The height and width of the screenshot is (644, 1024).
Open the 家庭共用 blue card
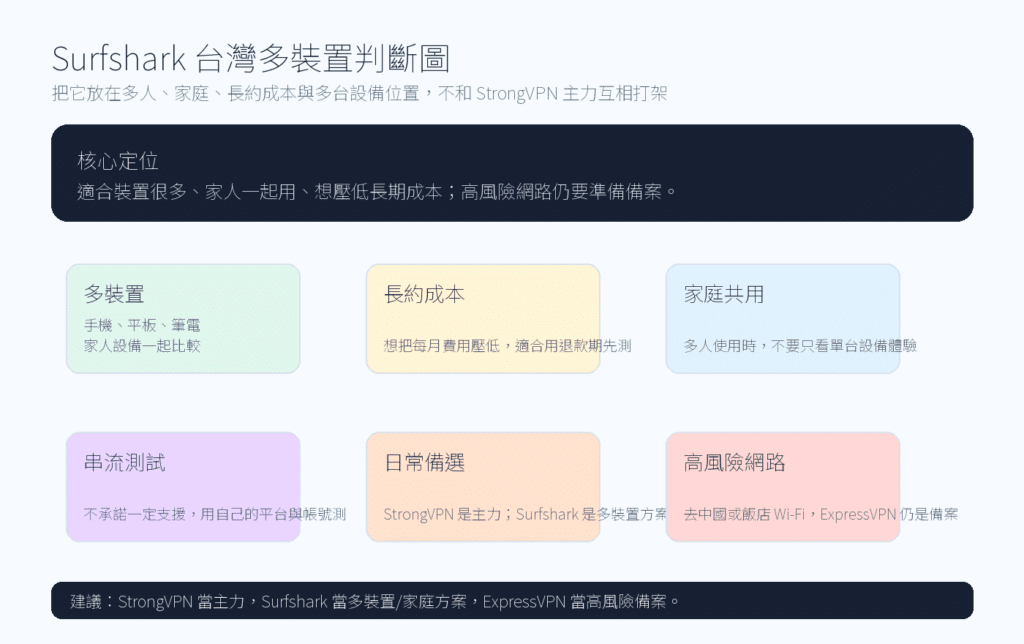[782, 319]
